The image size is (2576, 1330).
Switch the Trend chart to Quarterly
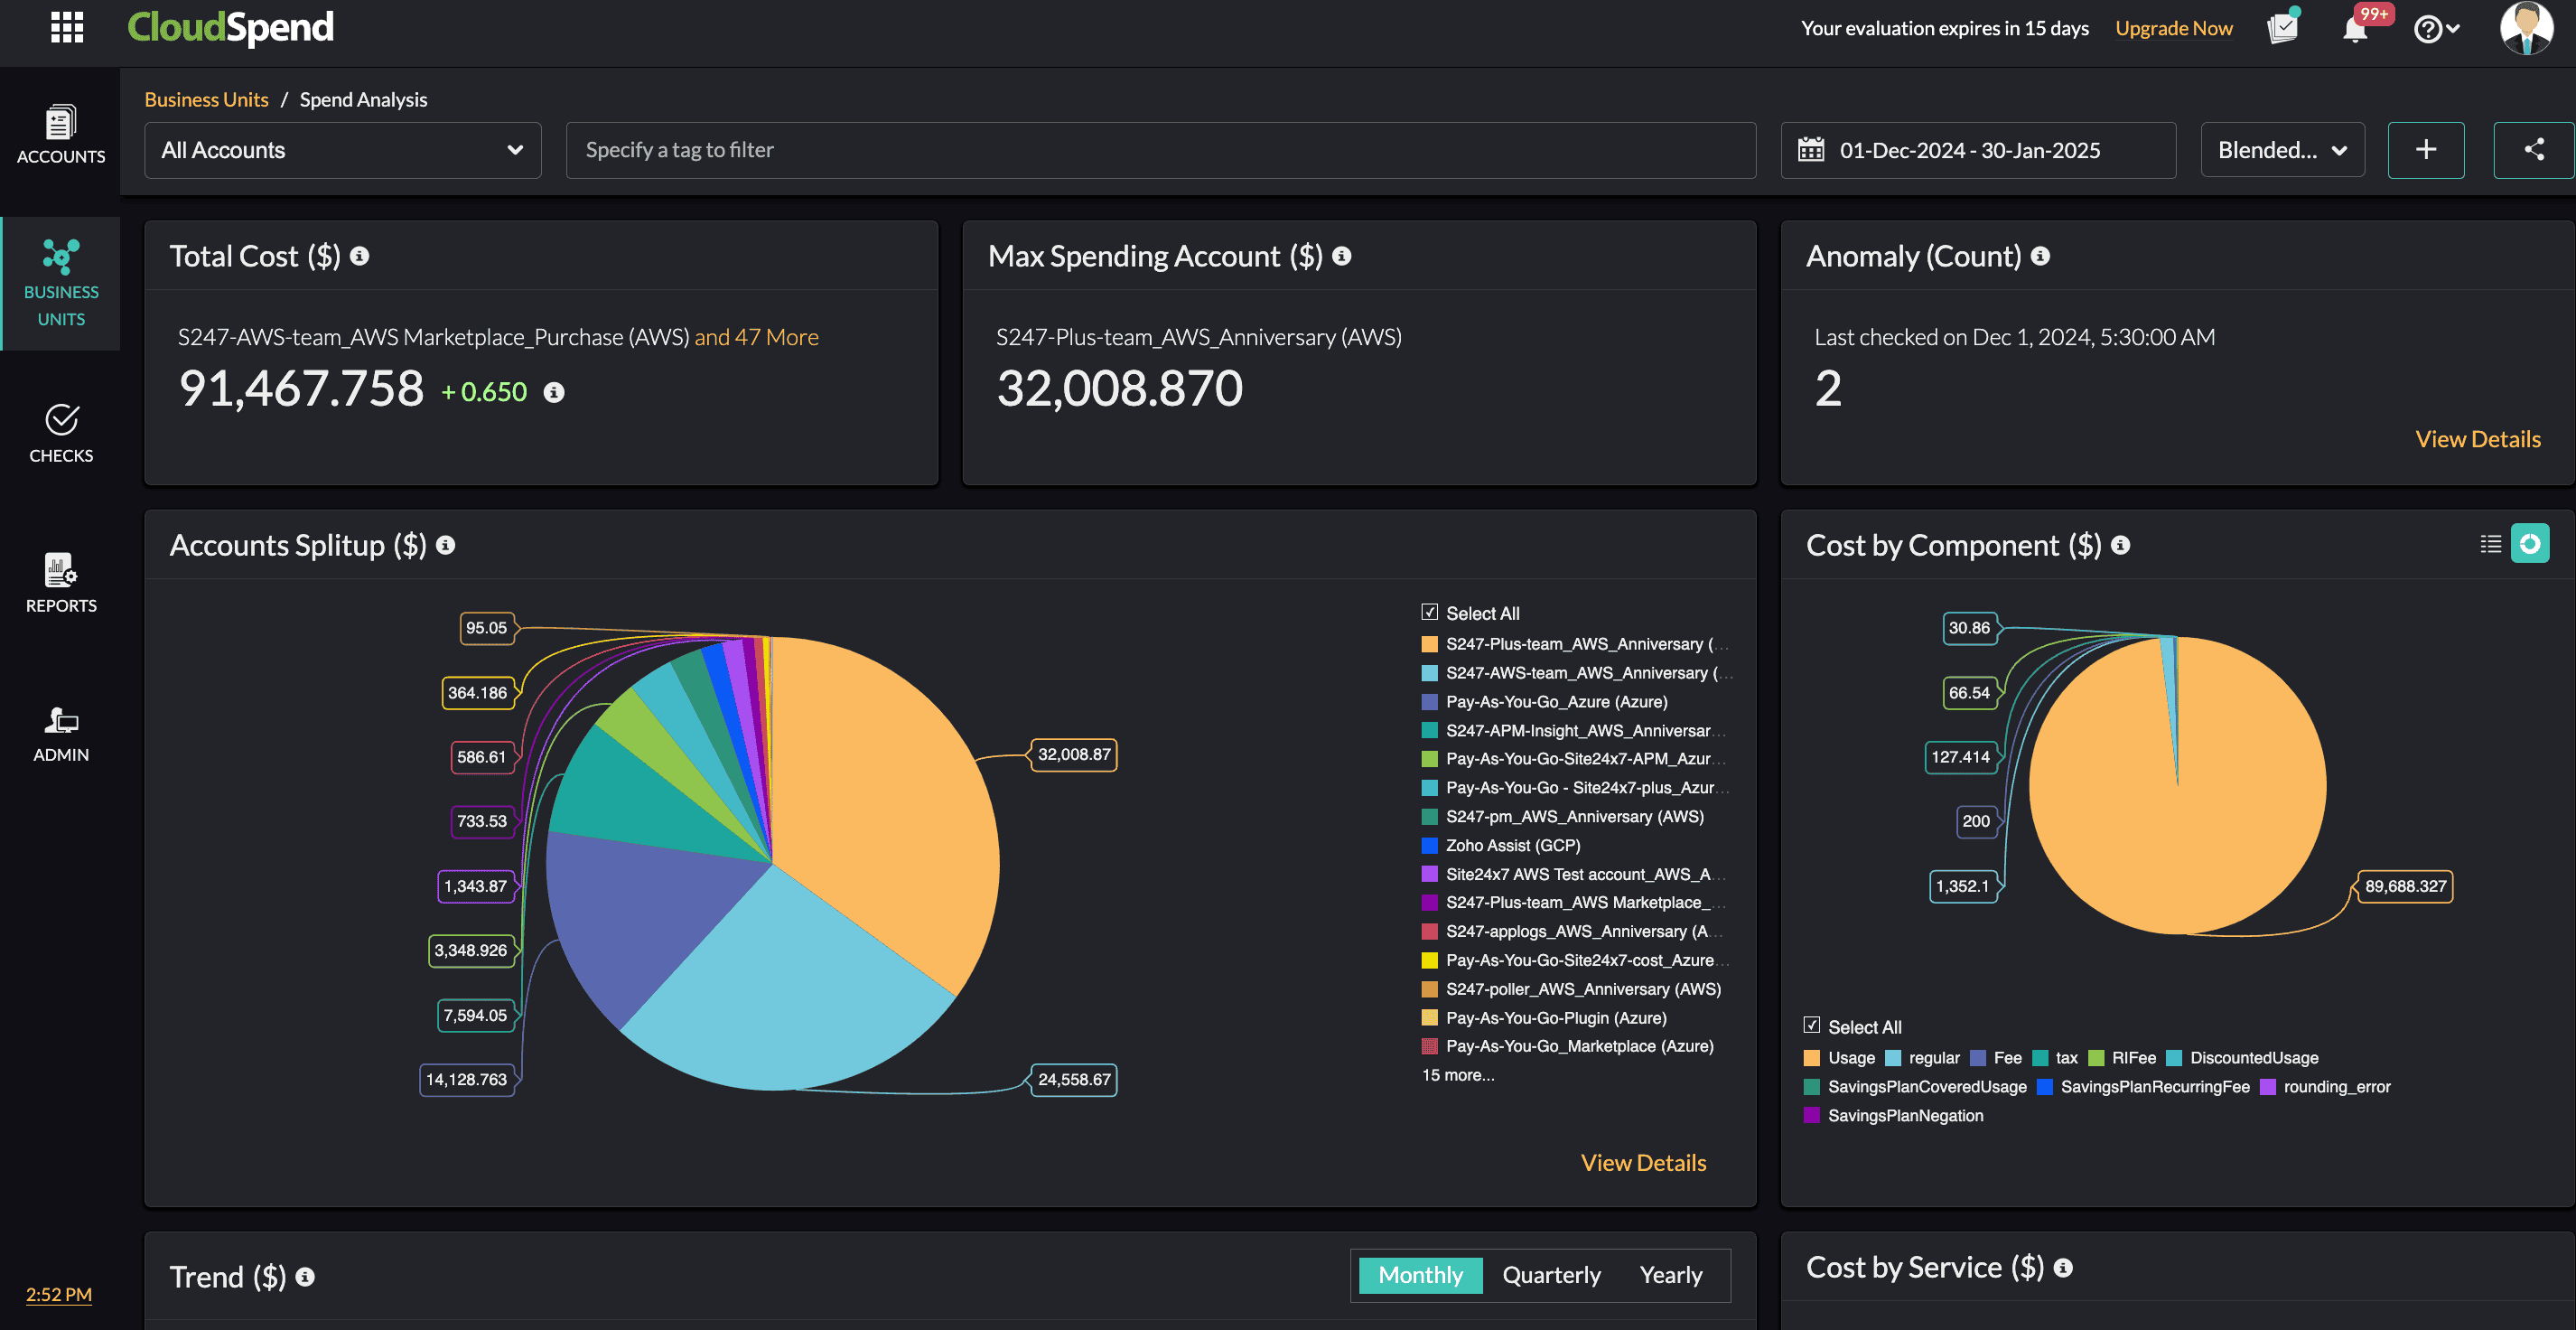[1551, 1275]
